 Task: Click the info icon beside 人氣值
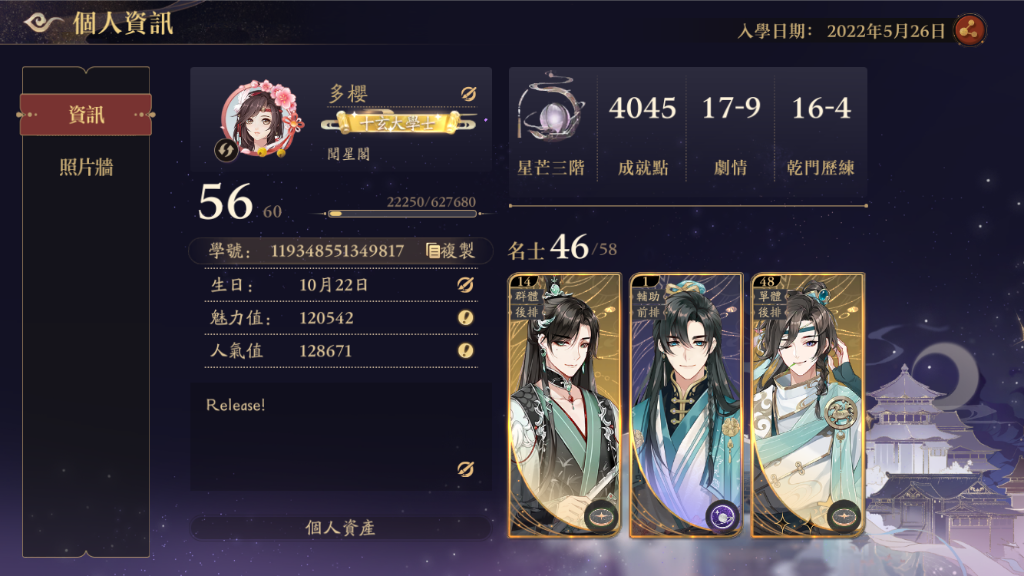click(x=465, y=351)
